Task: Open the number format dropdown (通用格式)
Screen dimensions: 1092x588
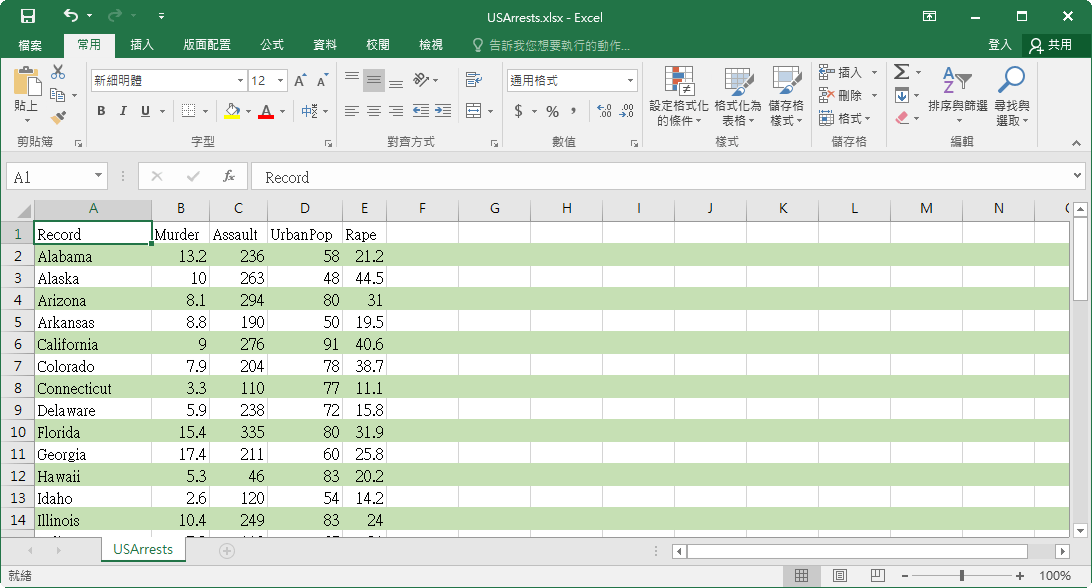Action: click(x=630, y=81)
